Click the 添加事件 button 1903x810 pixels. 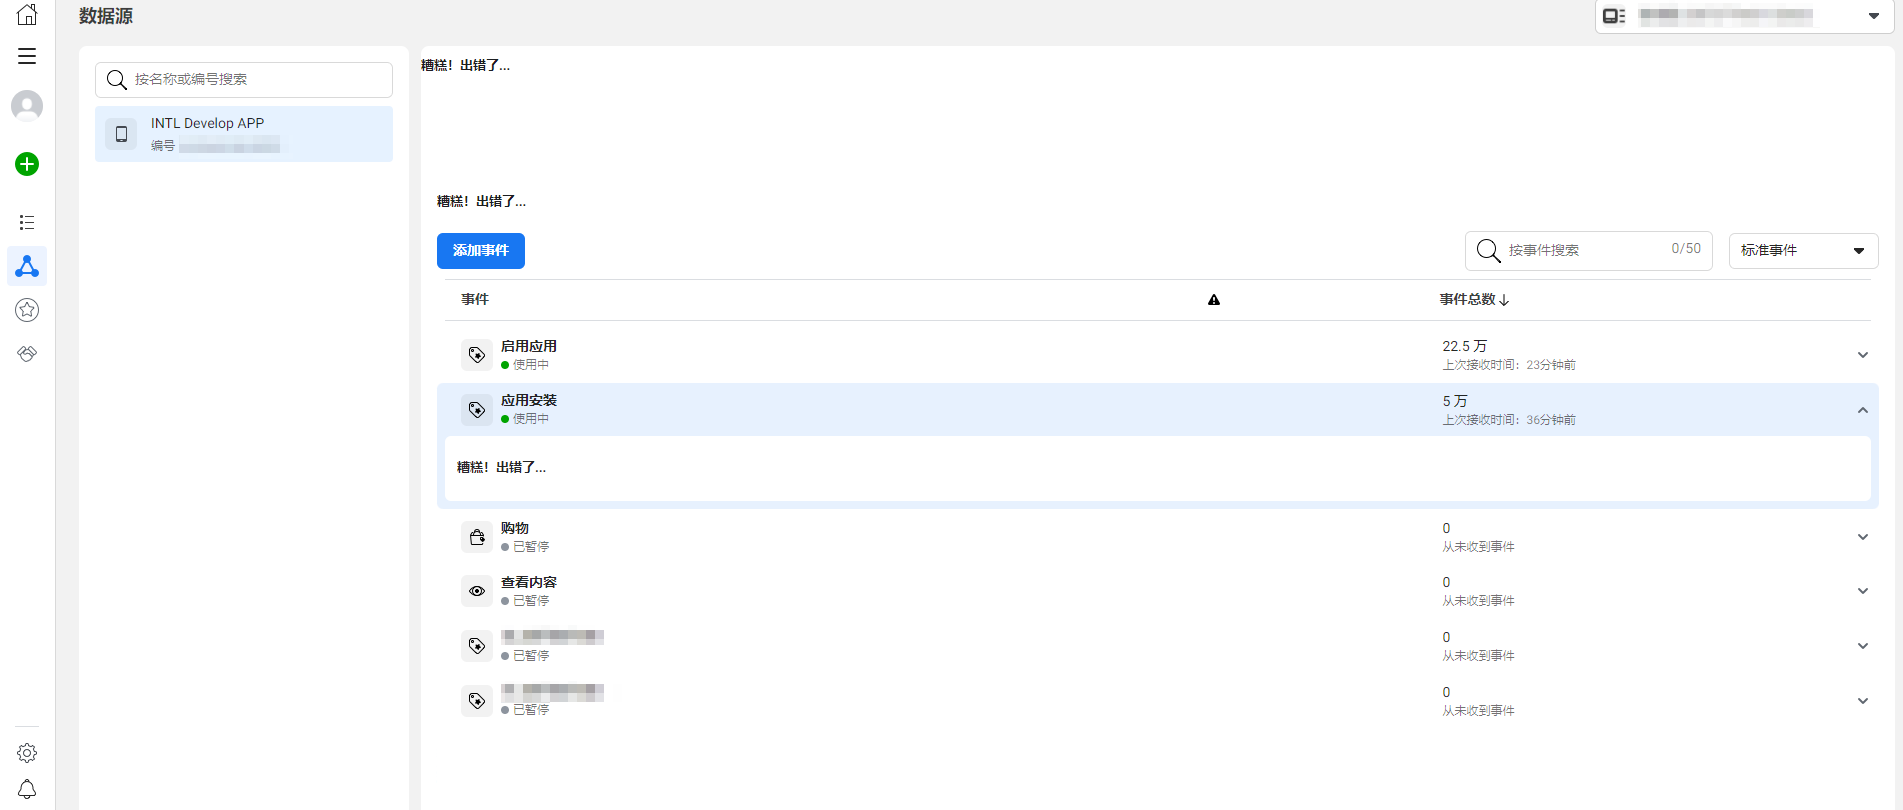point(480,251)
